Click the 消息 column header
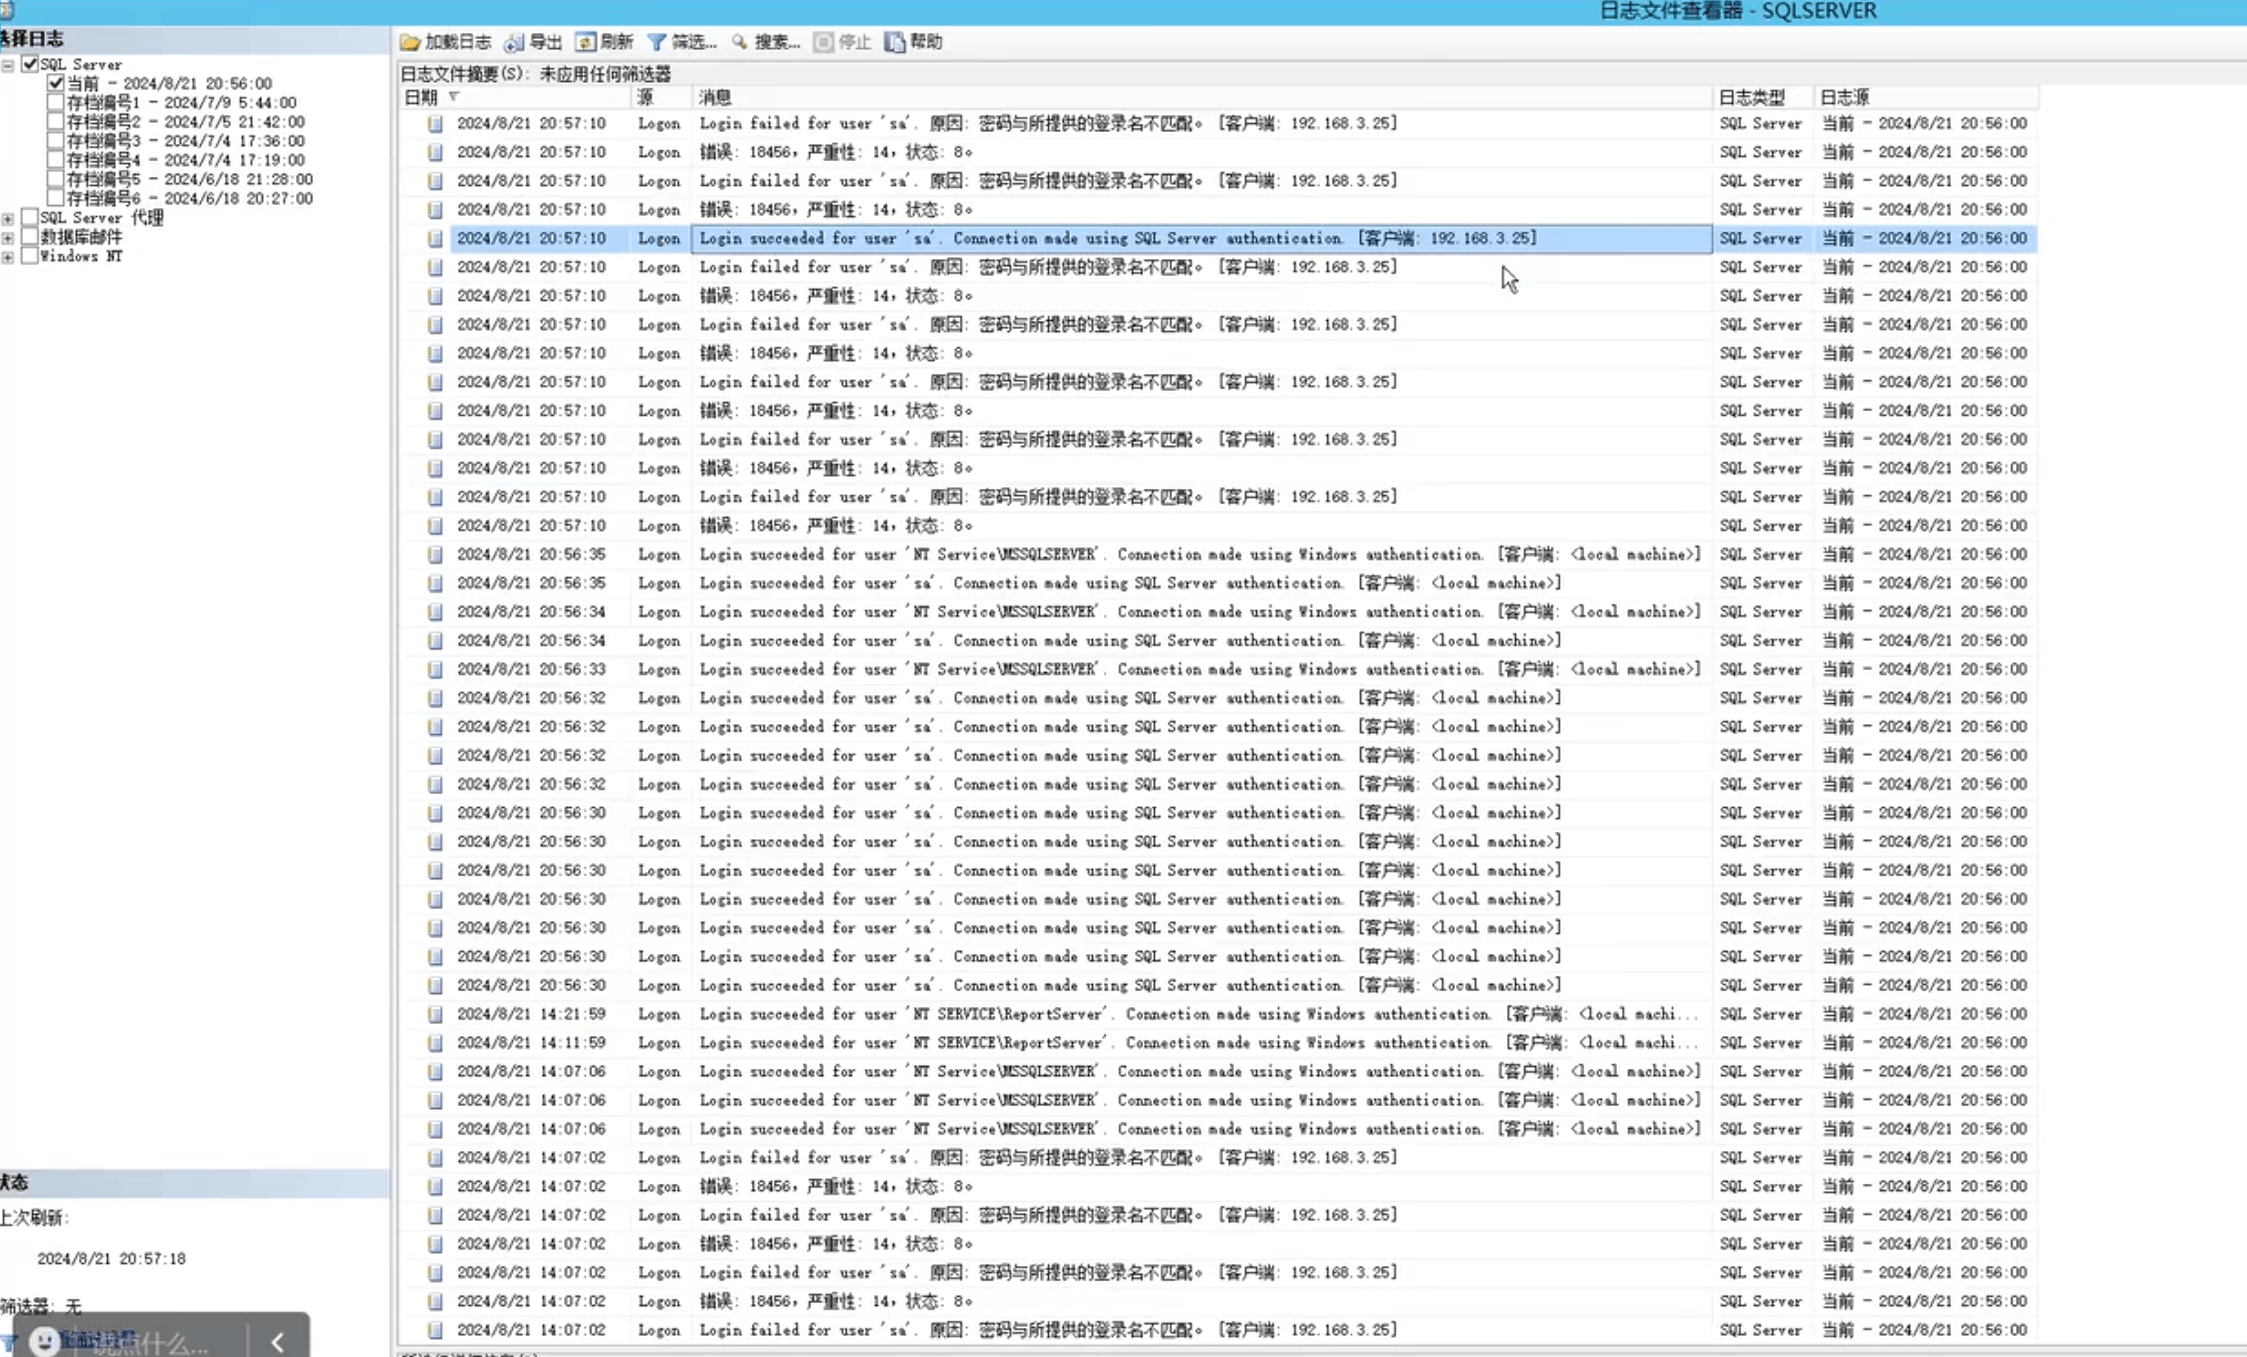 click(x=1202, y=97)
